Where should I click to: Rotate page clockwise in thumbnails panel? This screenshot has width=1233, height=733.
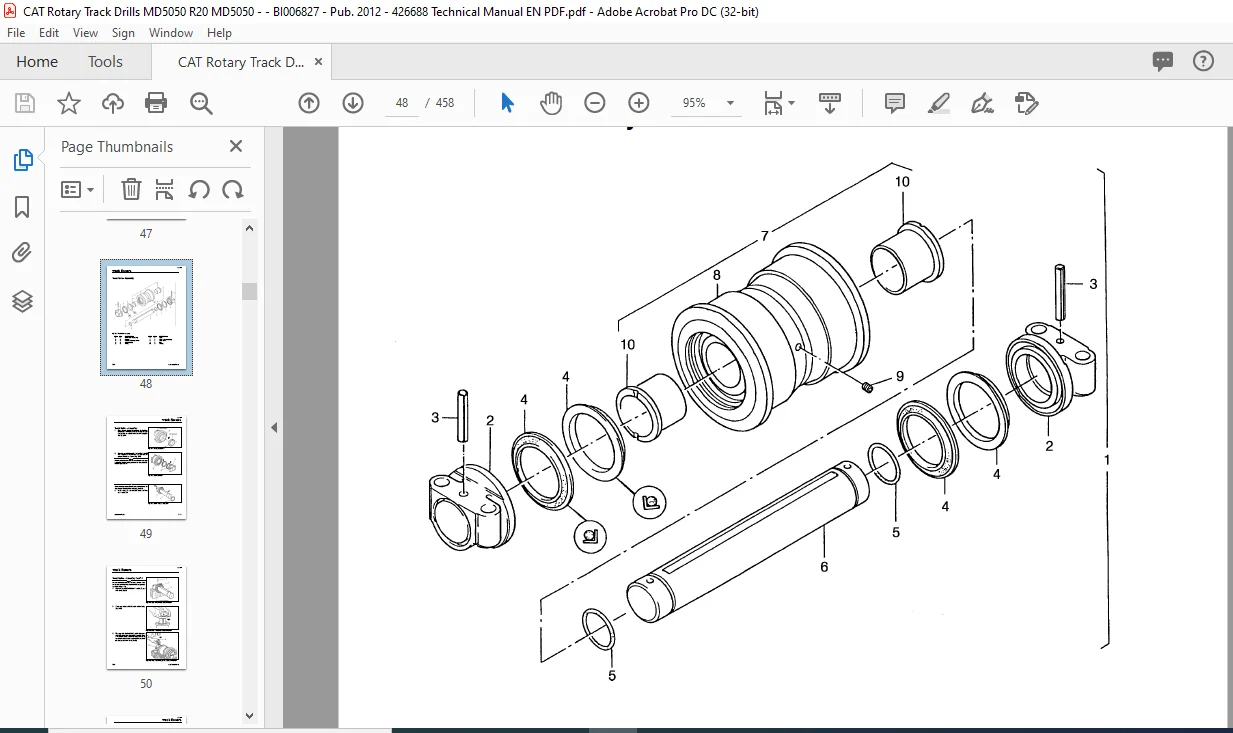(x=233, y=189)
